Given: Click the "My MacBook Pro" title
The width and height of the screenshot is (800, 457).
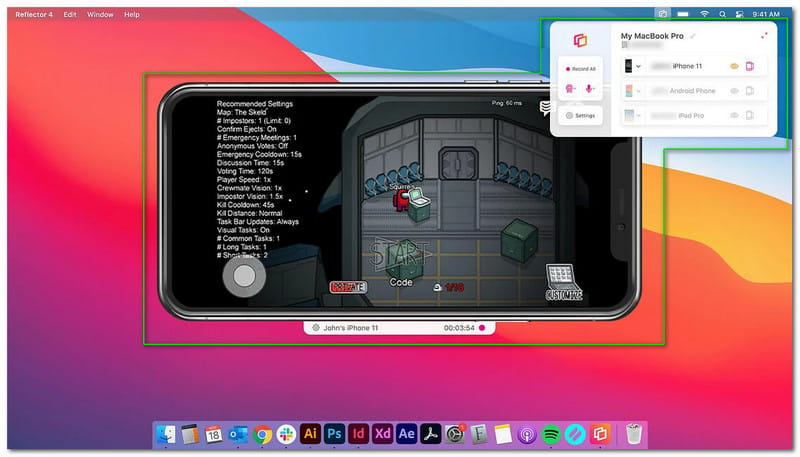Looking at the screenshot, I should [652, 36].
